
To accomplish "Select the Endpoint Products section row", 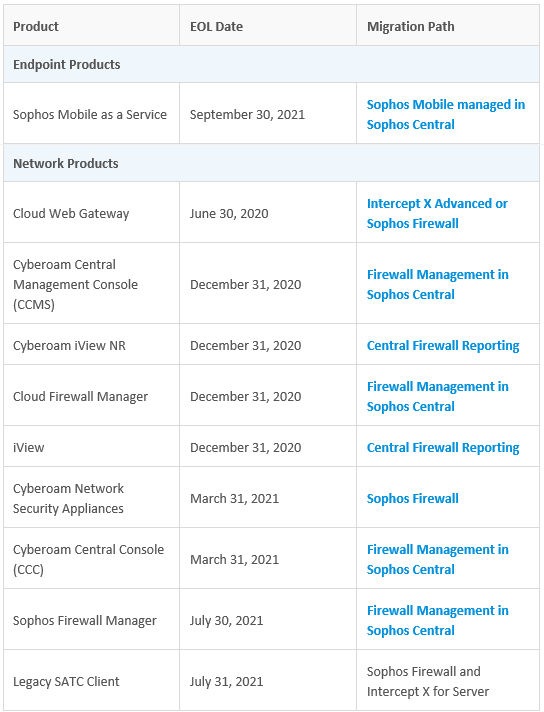I will 272,64.
